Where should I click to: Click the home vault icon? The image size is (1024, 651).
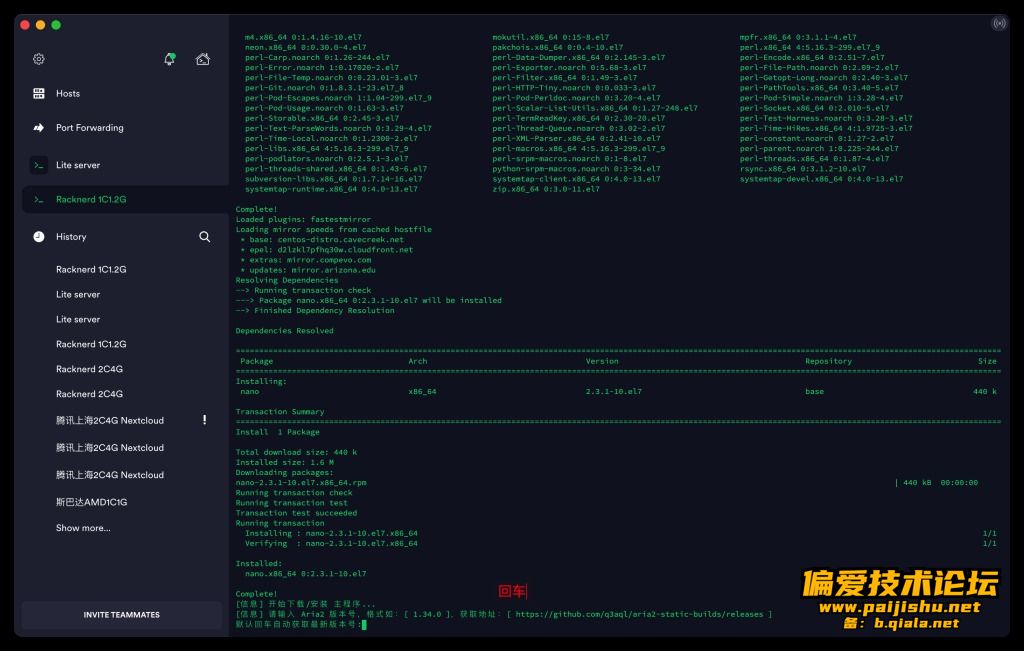(x=202, y=59)
